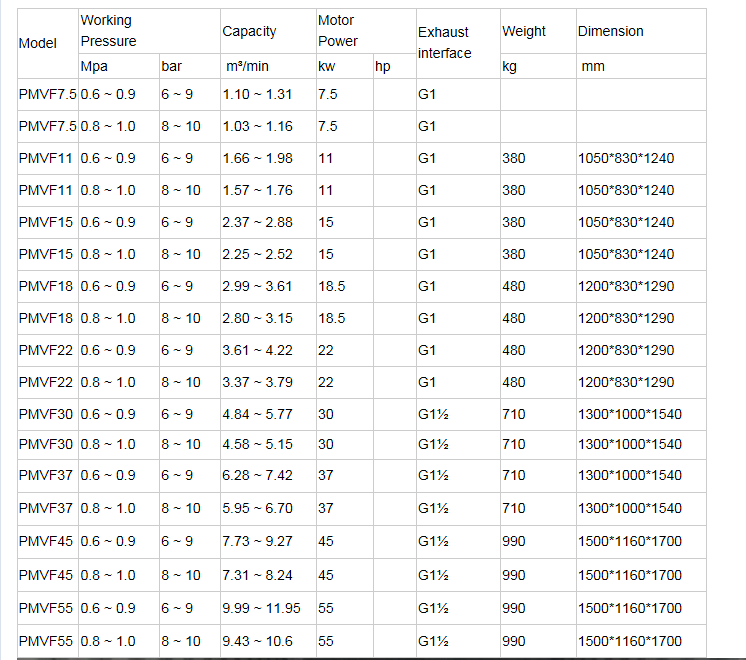Screen dimensions: 746x660
Task: Click the m³/min unit cell
Action: 246,66
